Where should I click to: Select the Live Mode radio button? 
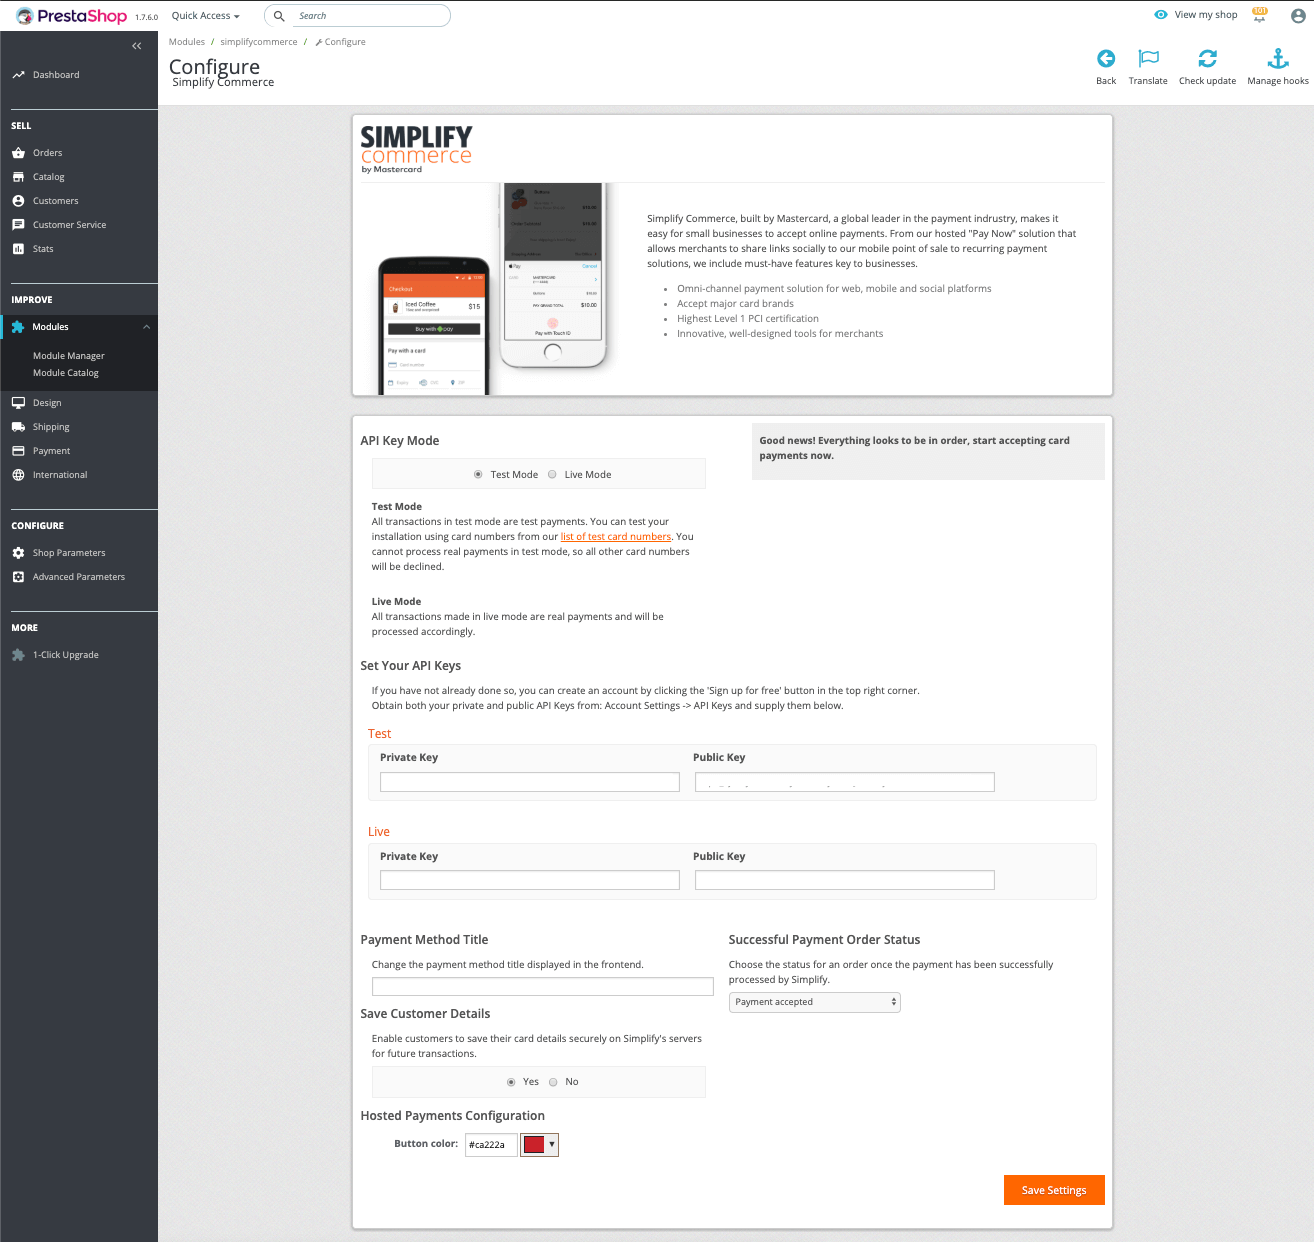[x=552, y=475]
